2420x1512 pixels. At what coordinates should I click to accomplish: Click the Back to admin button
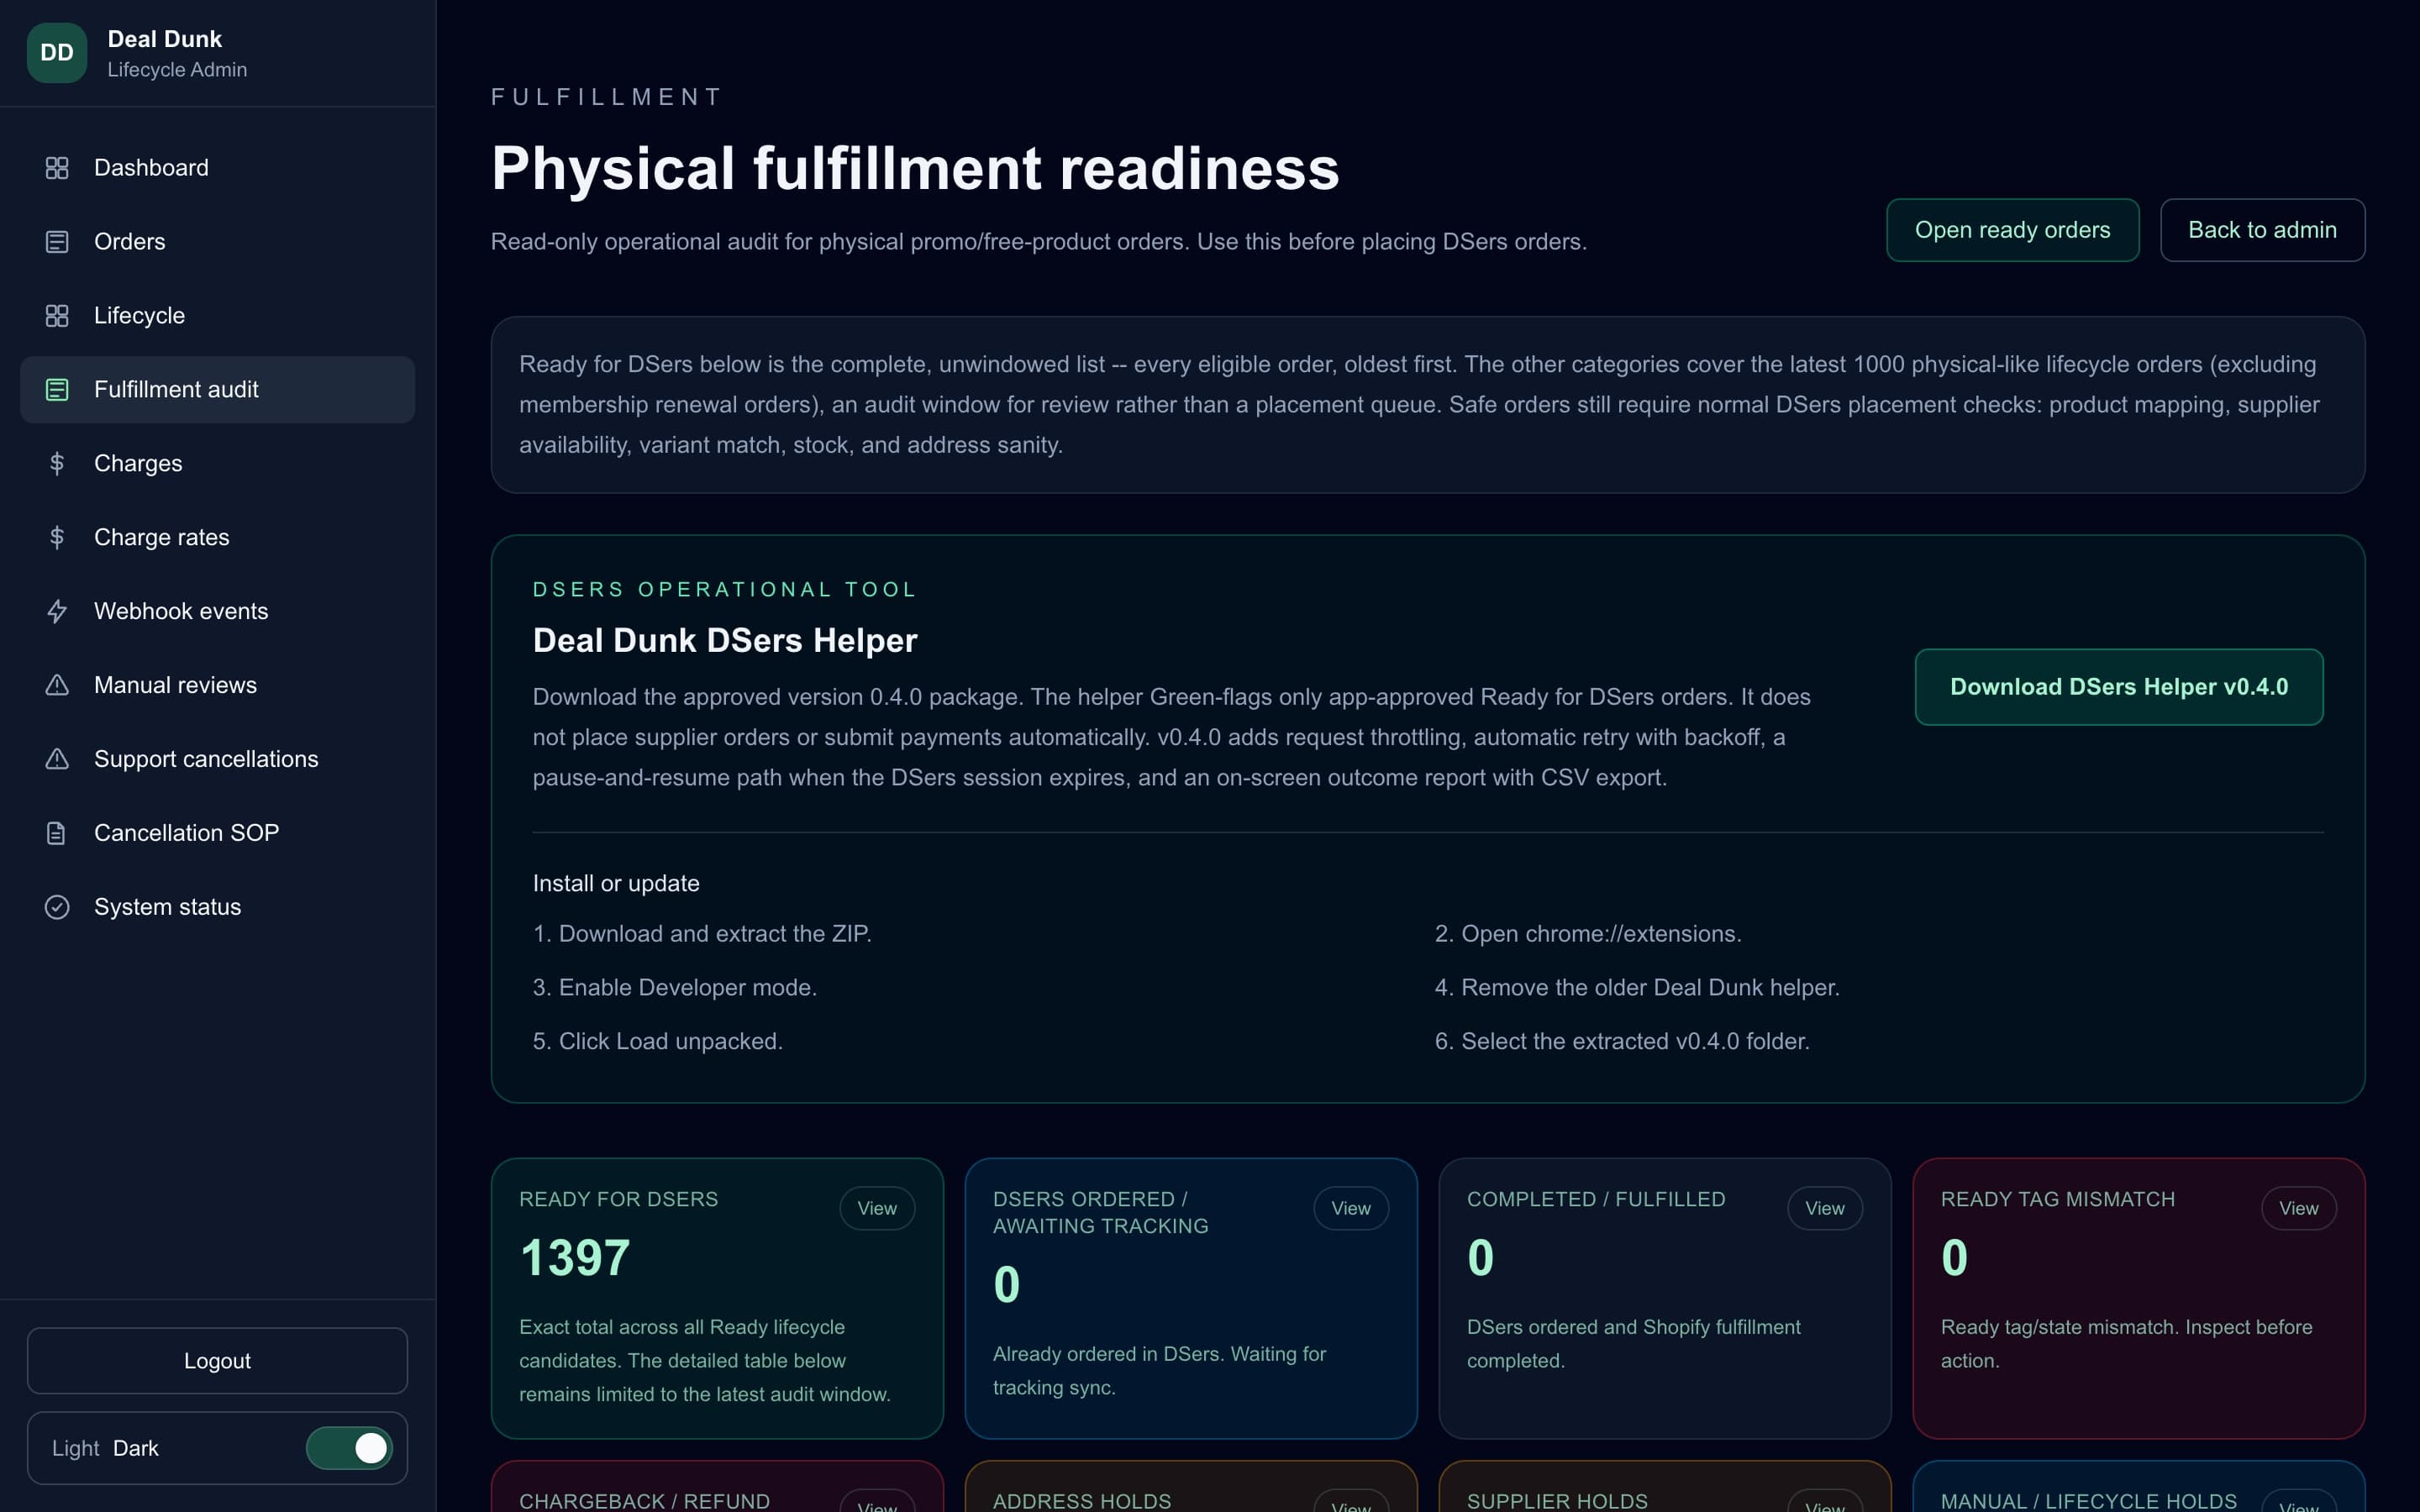(2262, 230)
